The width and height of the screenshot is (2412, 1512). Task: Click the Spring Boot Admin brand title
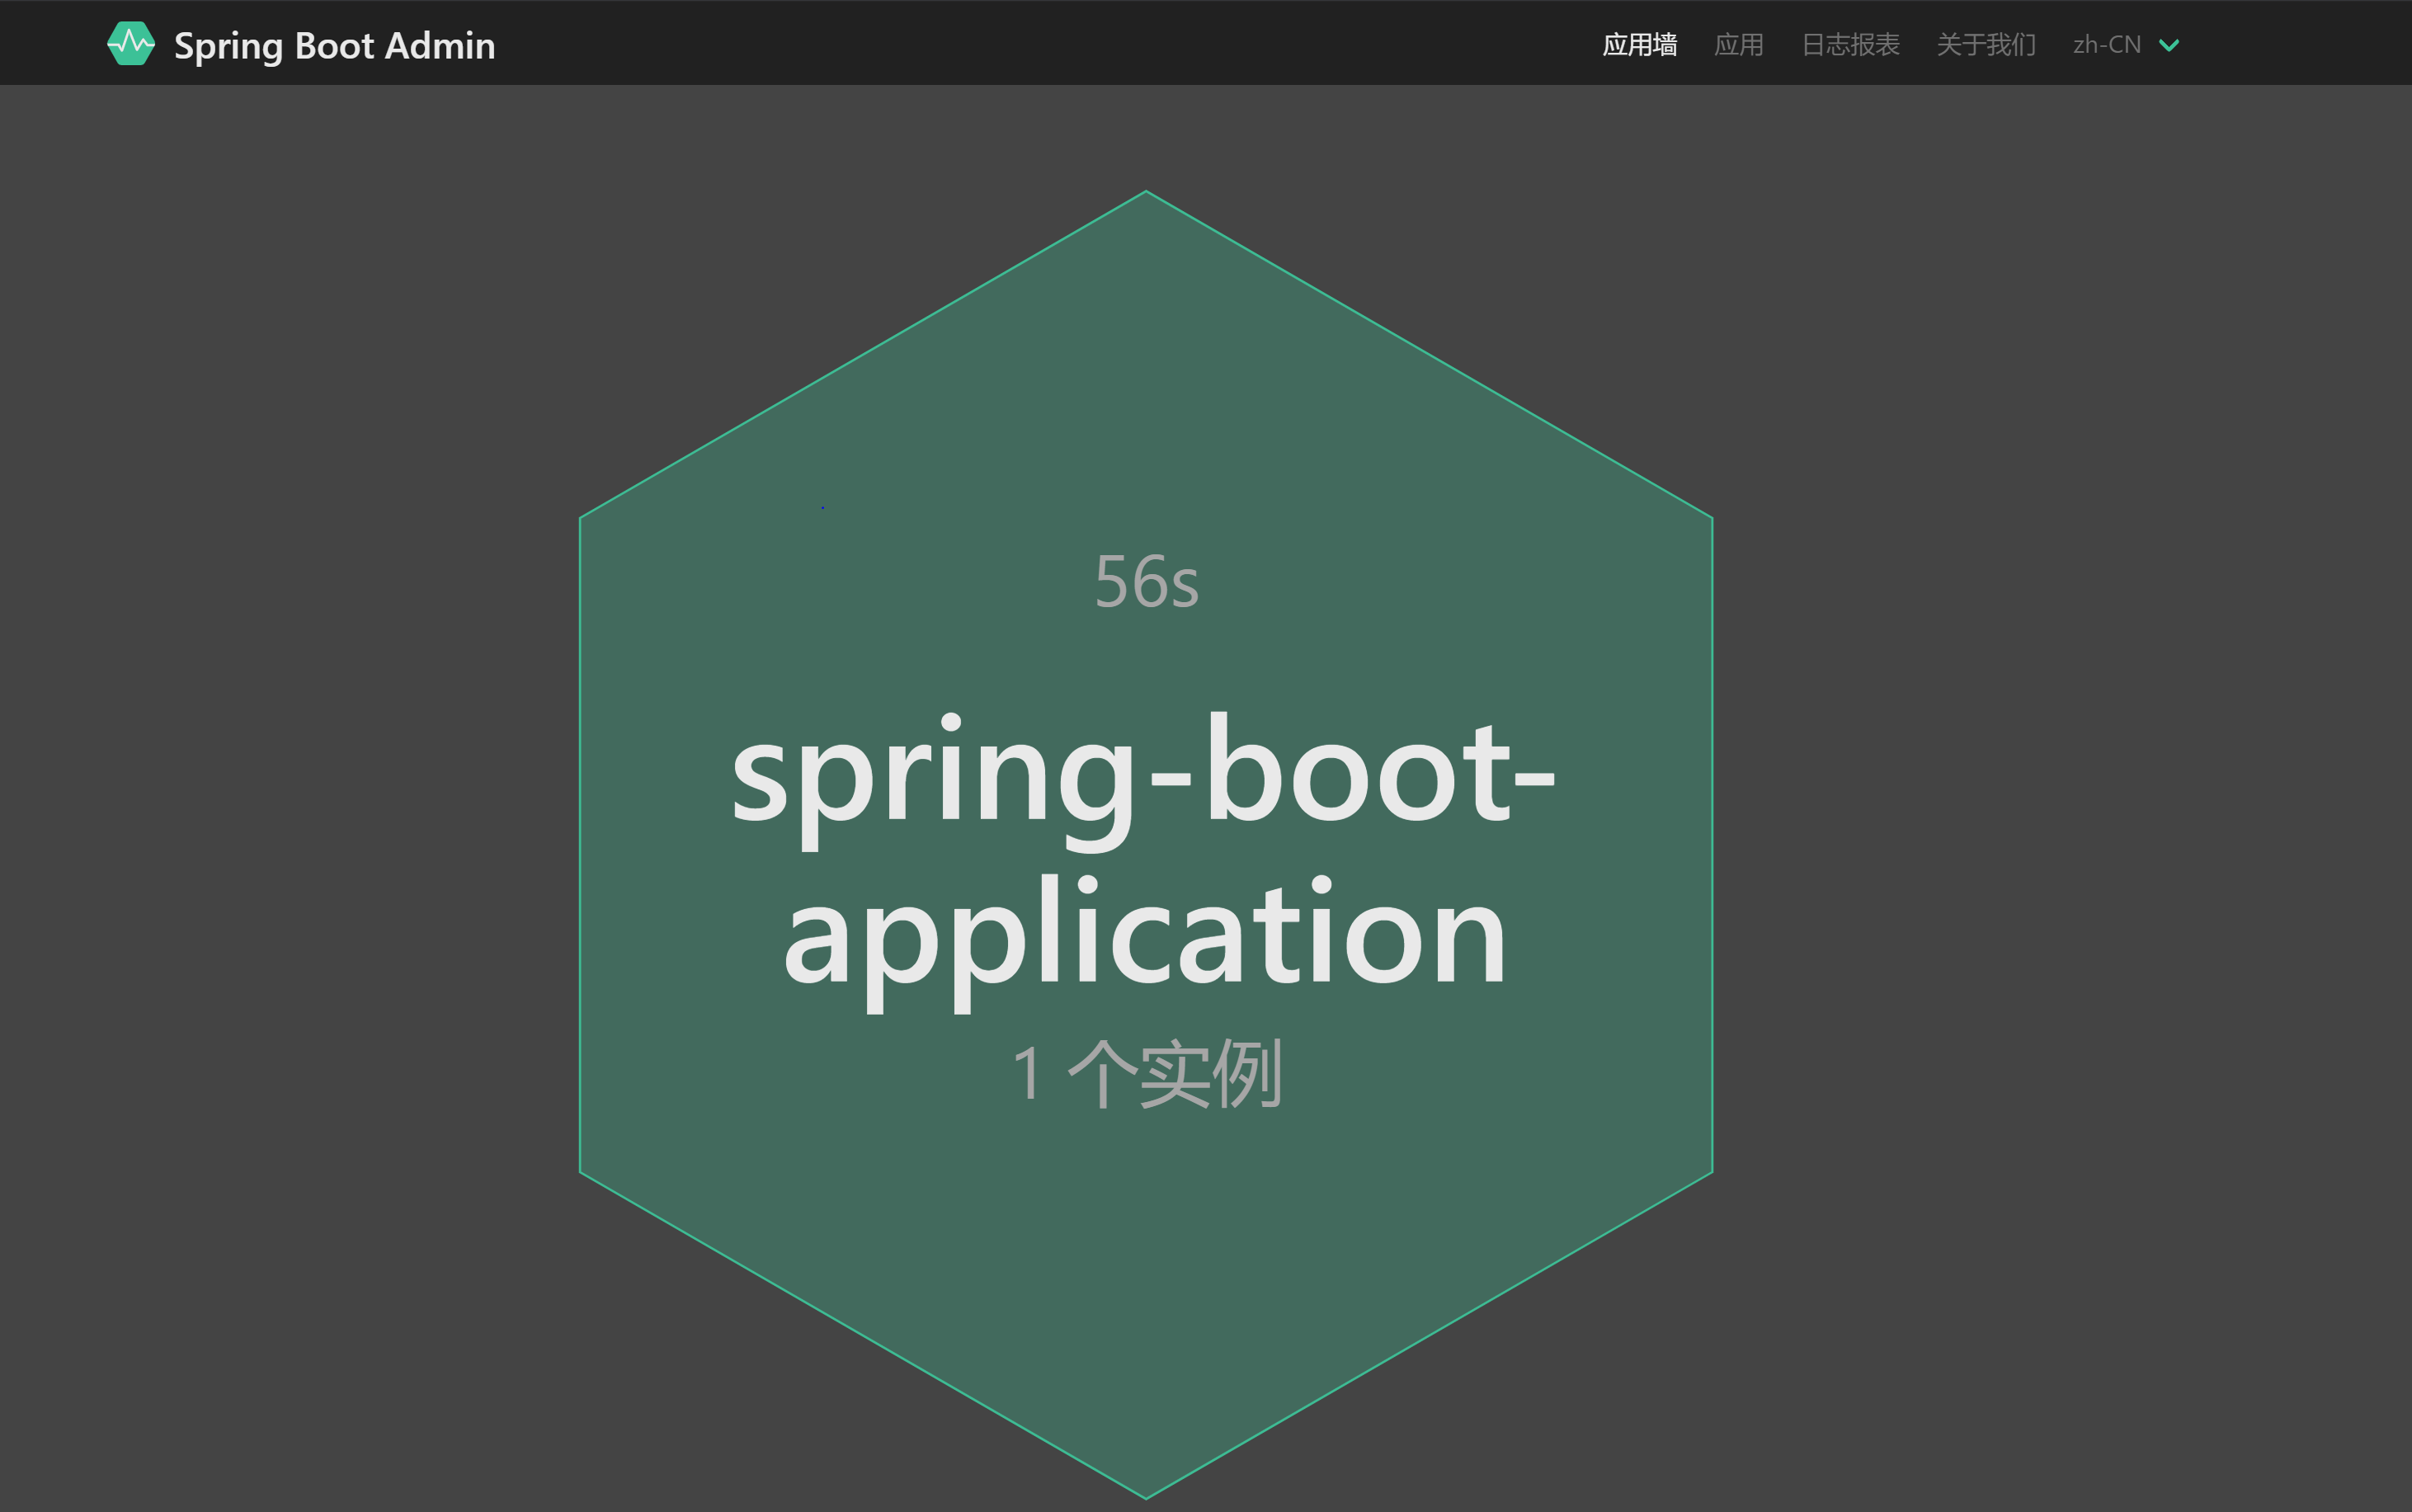[334, 46]
